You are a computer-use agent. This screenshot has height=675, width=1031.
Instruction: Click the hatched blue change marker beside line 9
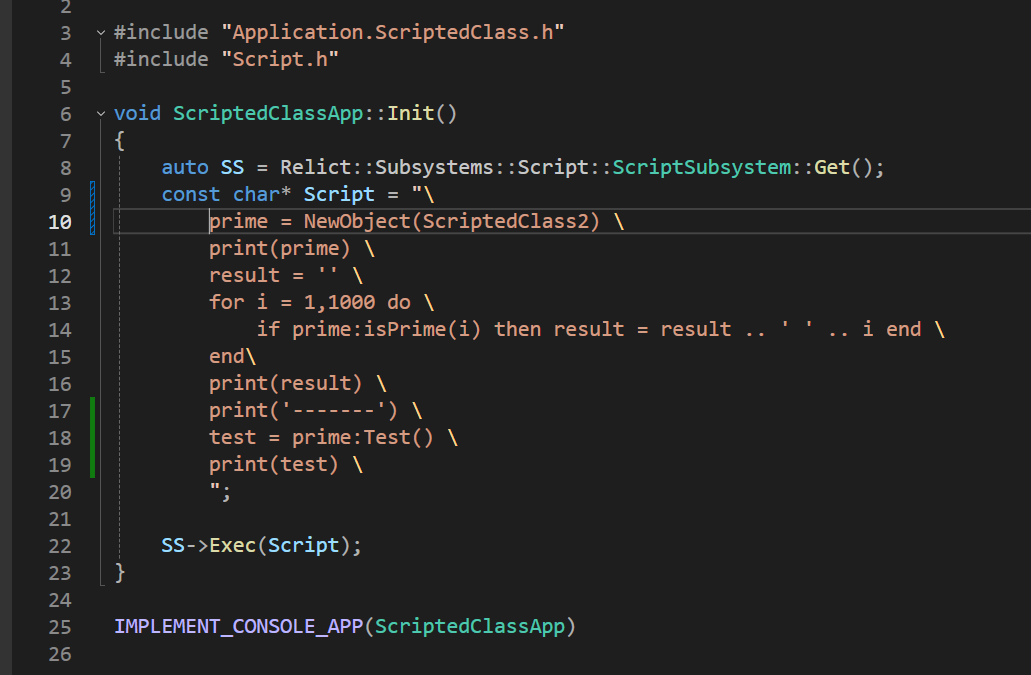point(93,194)
